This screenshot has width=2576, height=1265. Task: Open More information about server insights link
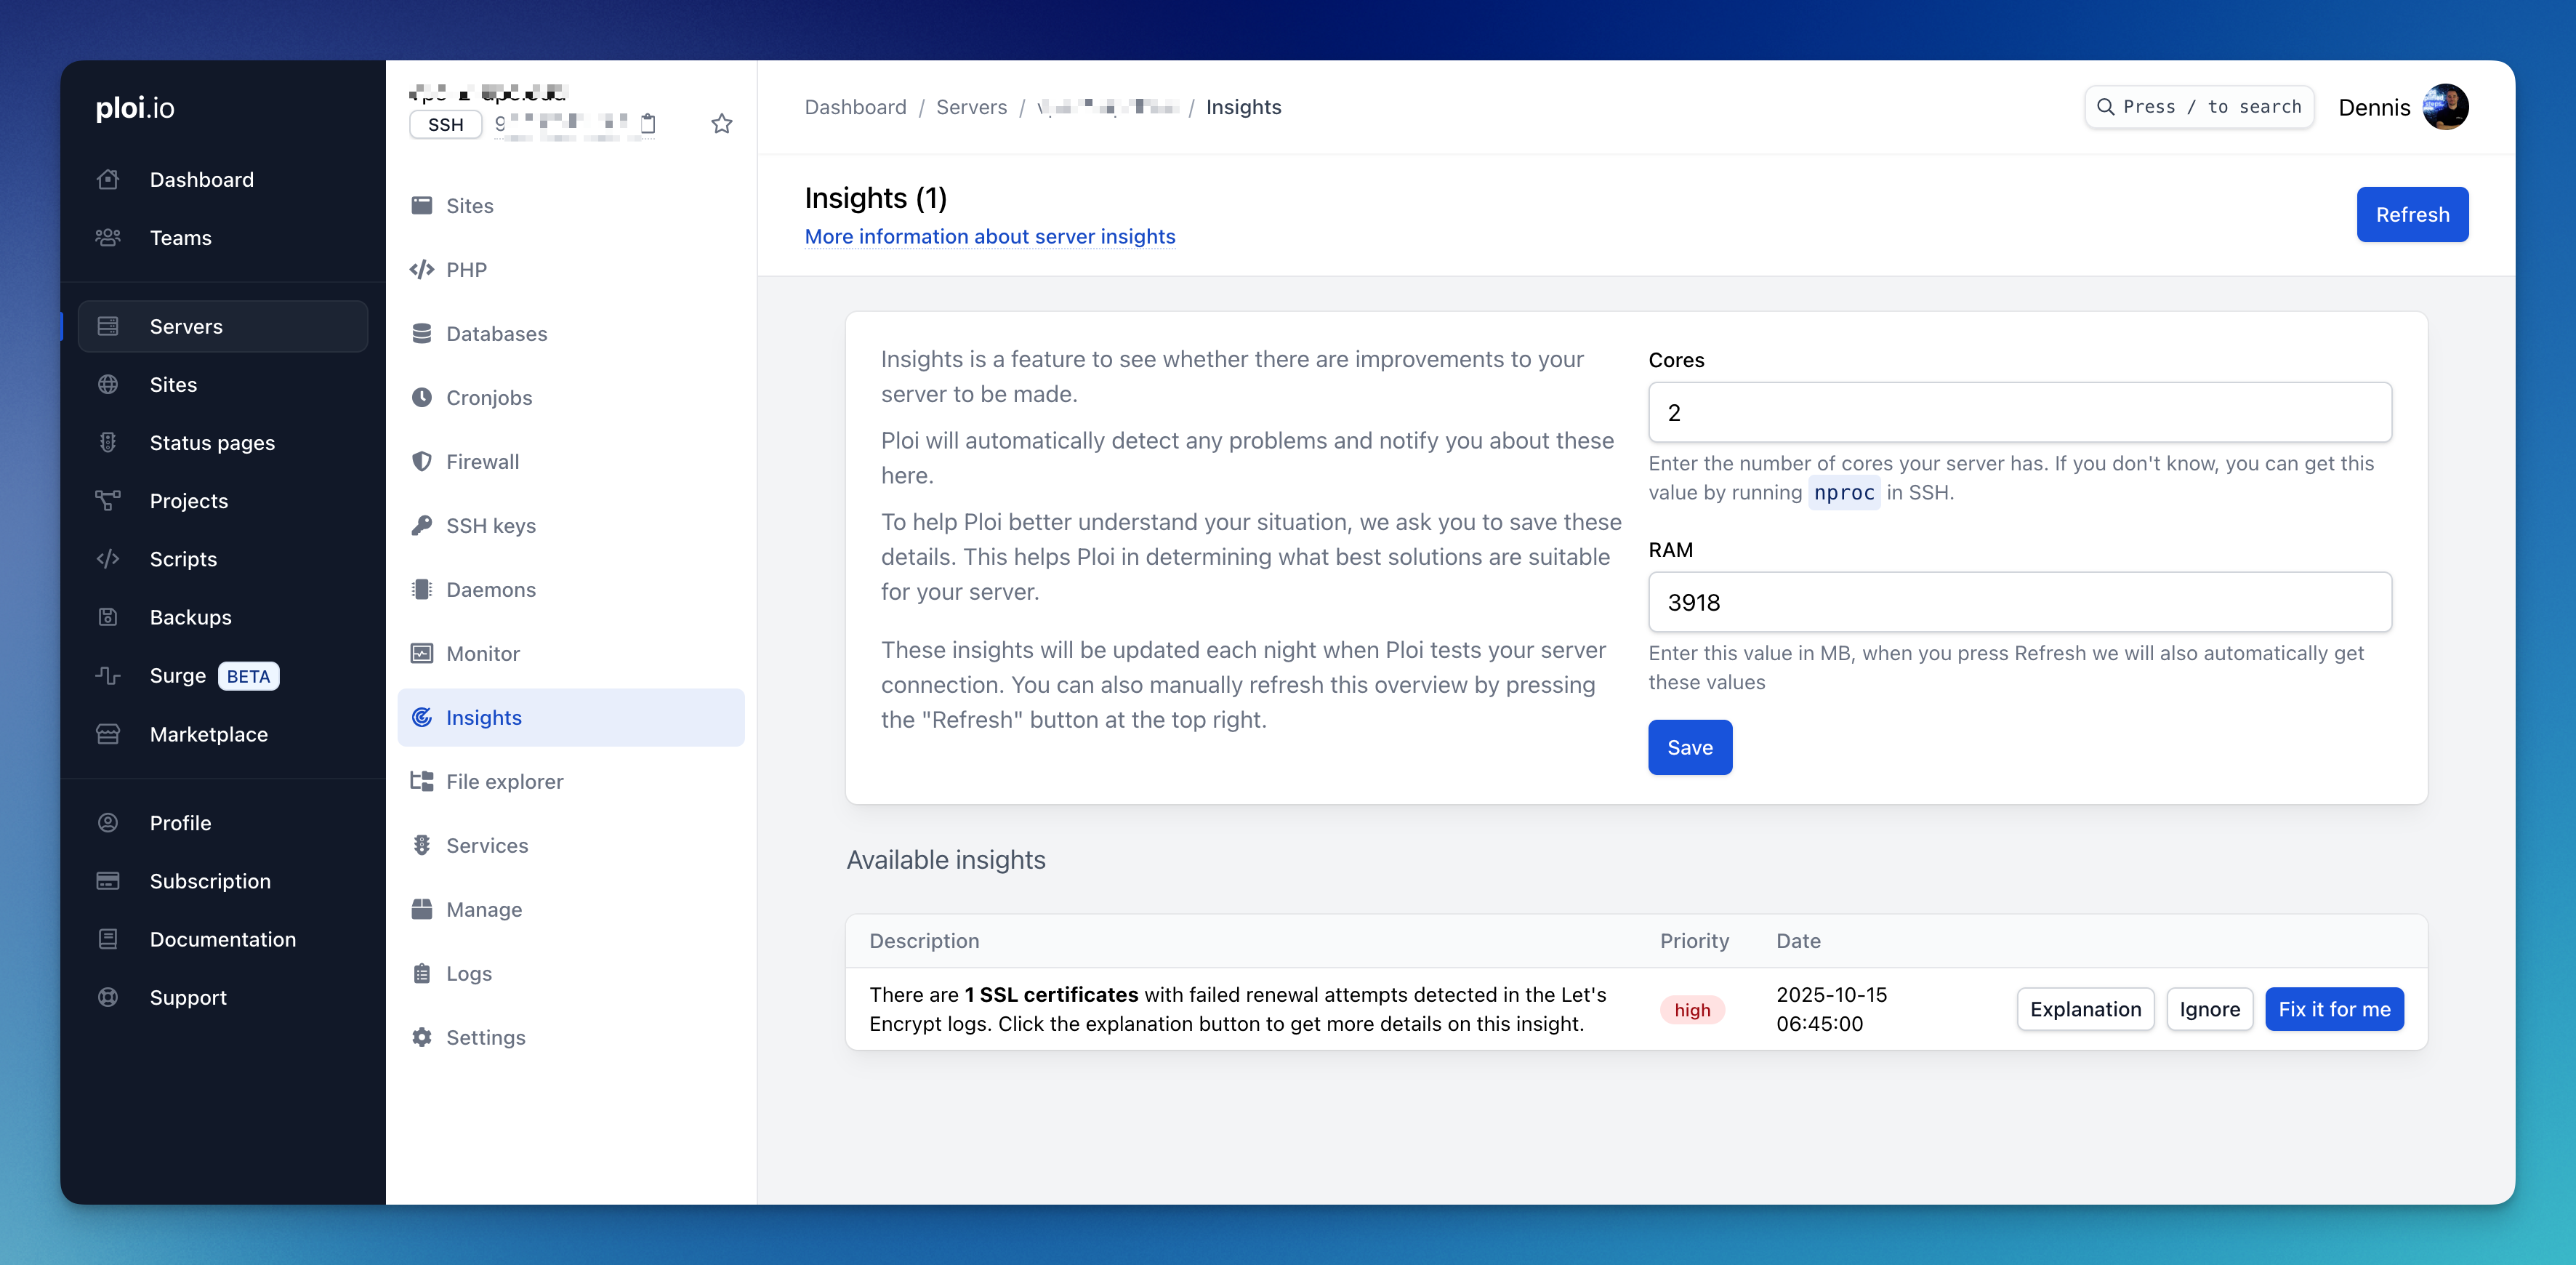tap(989, 236)
